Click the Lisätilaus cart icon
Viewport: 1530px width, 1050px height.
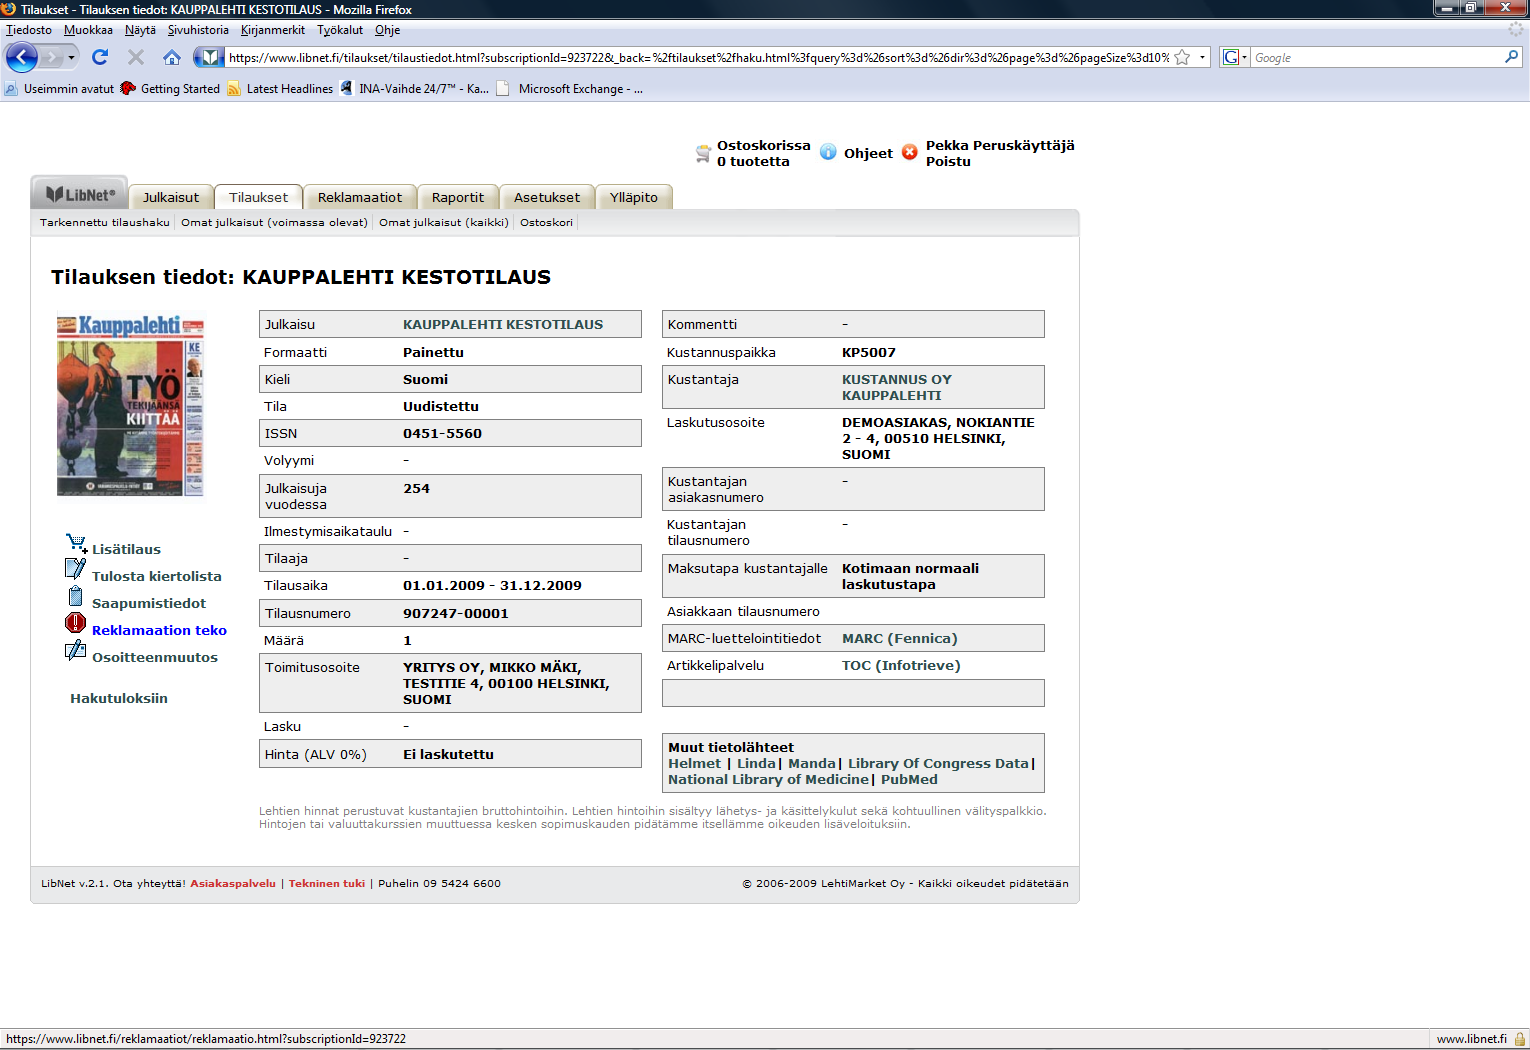tap(76, 544)
